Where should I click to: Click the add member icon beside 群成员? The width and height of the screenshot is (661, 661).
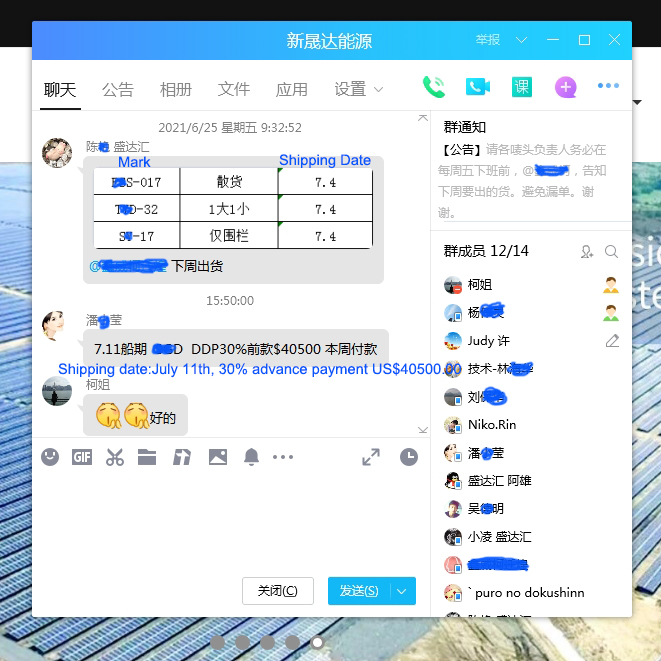point(587,252)
